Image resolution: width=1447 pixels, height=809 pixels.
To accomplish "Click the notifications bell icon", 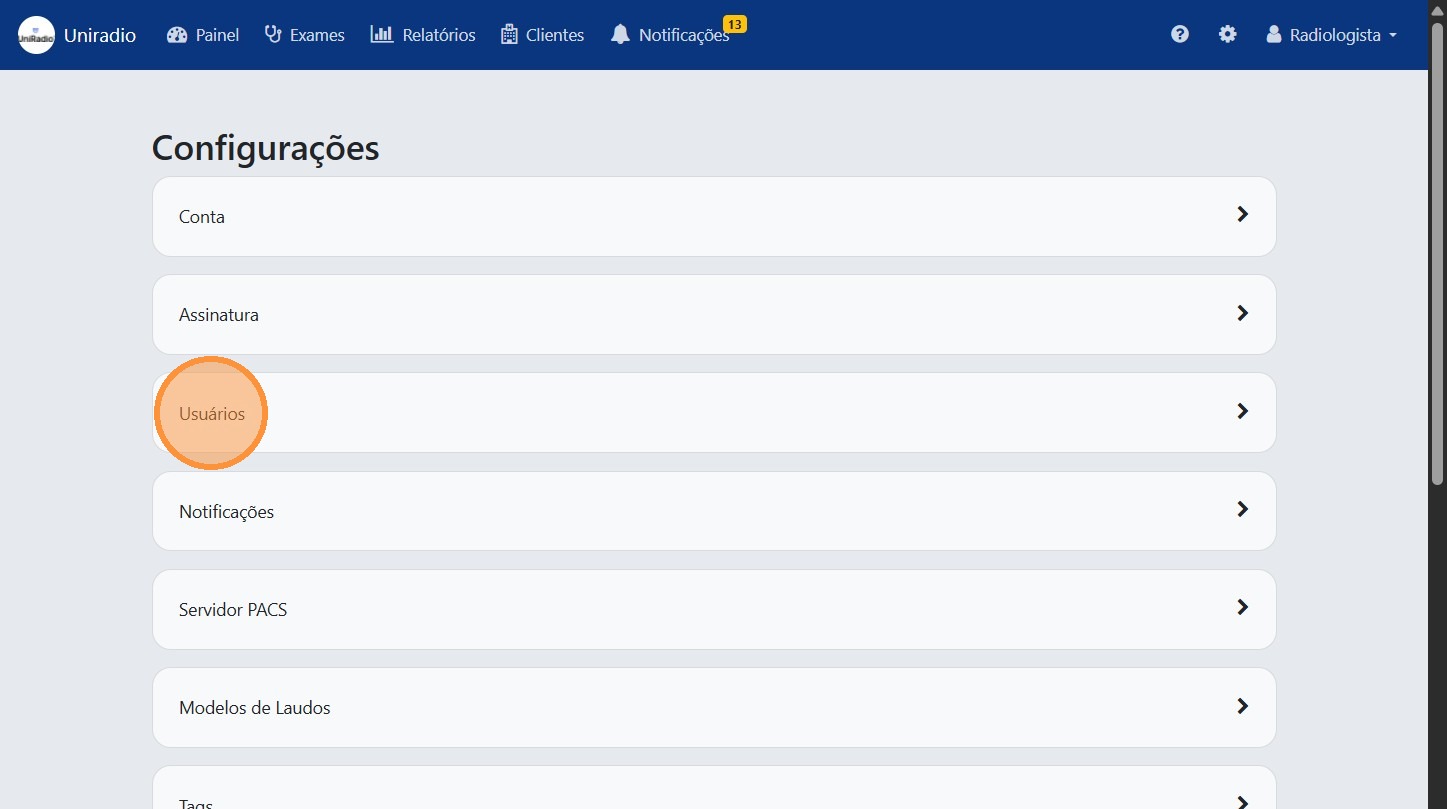I will (x=620, y=35).
